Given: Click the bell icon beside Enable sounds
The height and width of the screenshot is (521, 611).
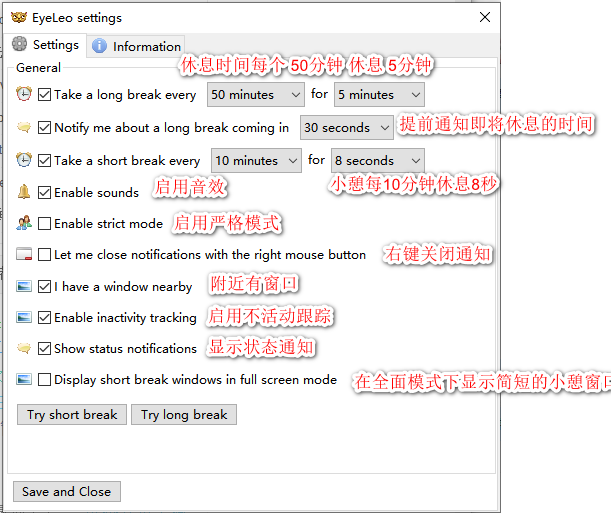Looking at the screenshot, I should point(24,192).
